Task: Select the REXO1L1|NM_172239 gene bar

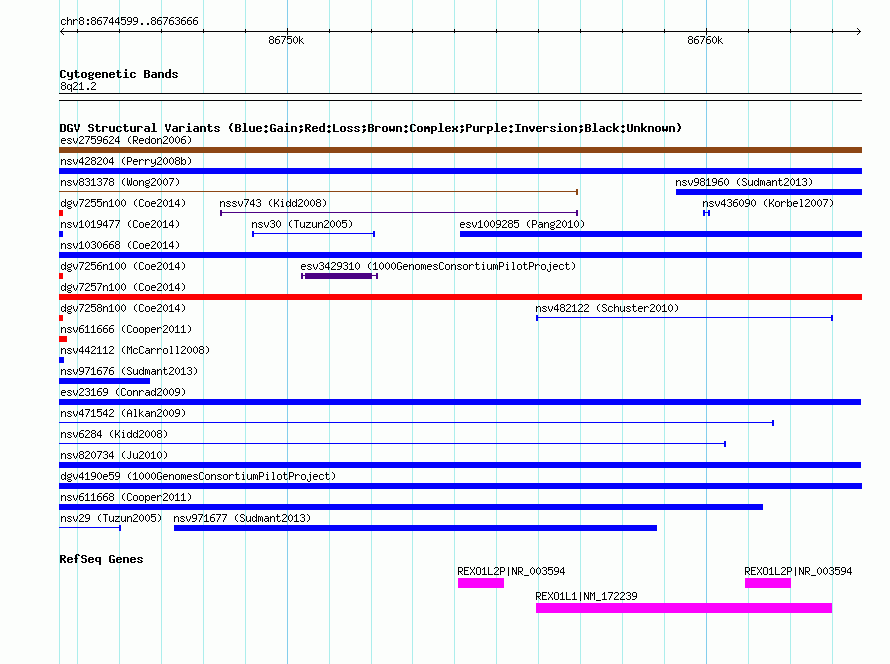Action: (x=684, y=608)
